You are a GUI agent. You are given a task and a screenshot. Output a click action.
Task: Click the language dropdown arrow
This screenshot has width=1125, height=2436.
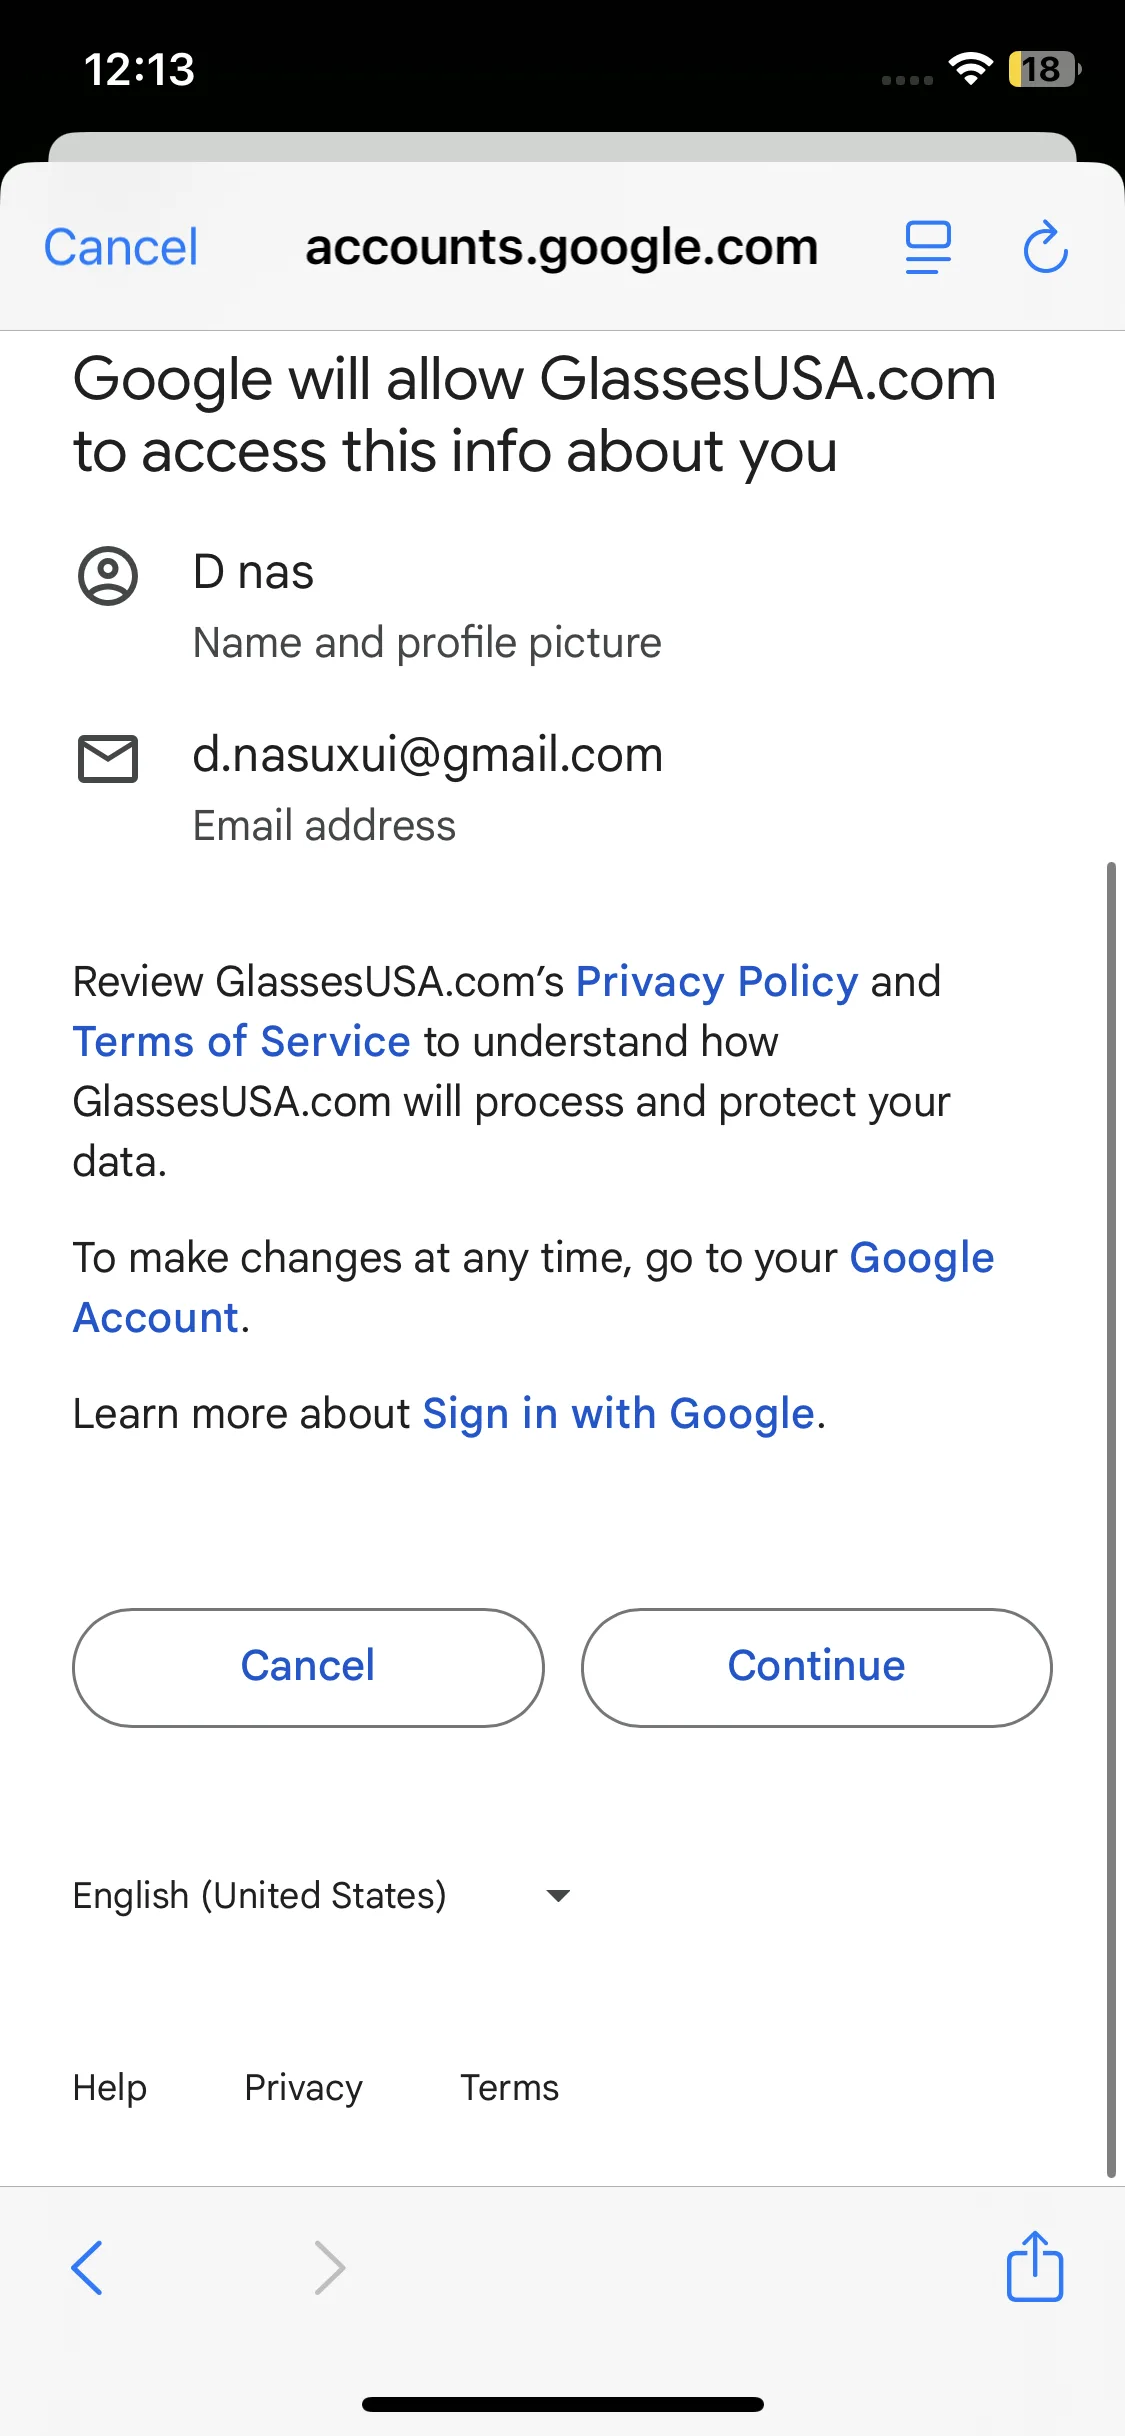[558, 1895]
